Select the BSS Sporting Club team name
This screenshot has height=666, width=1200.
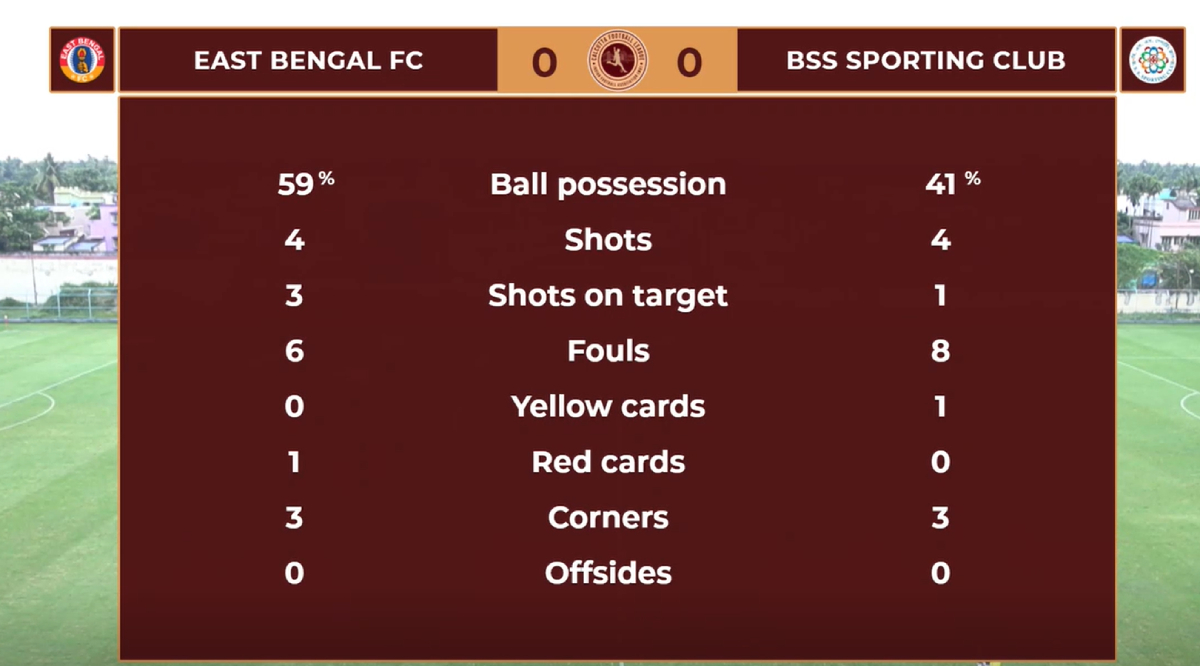925,61
